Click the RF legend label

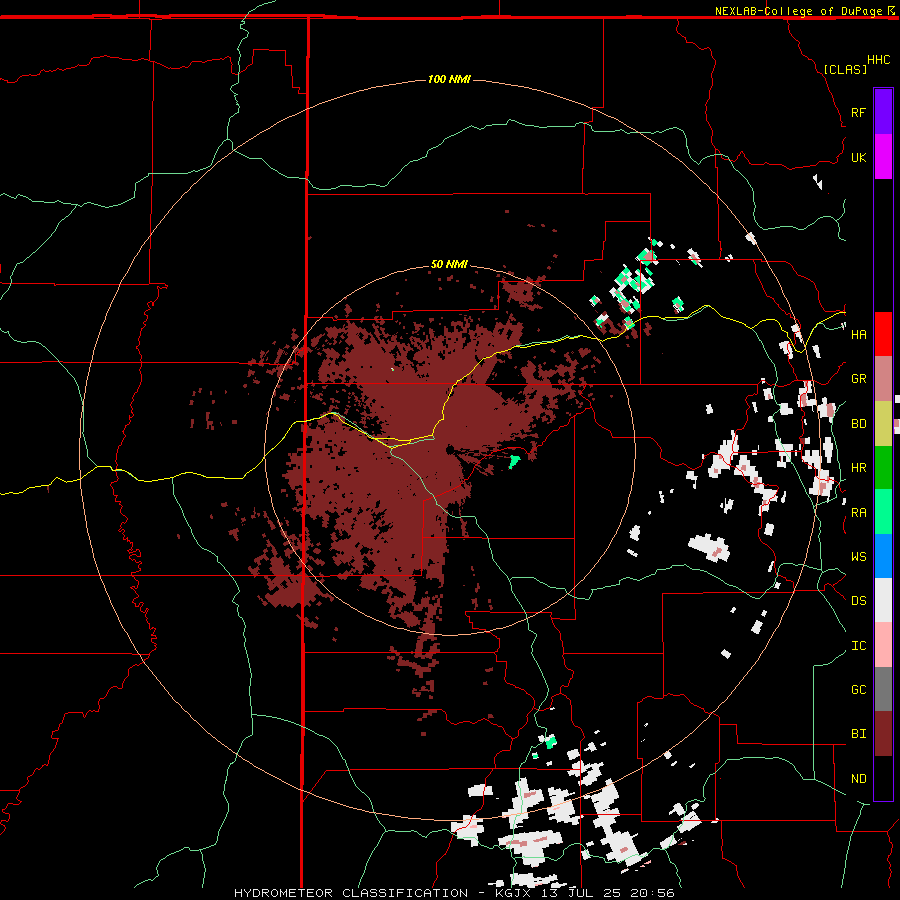click(x=858, y=113)
